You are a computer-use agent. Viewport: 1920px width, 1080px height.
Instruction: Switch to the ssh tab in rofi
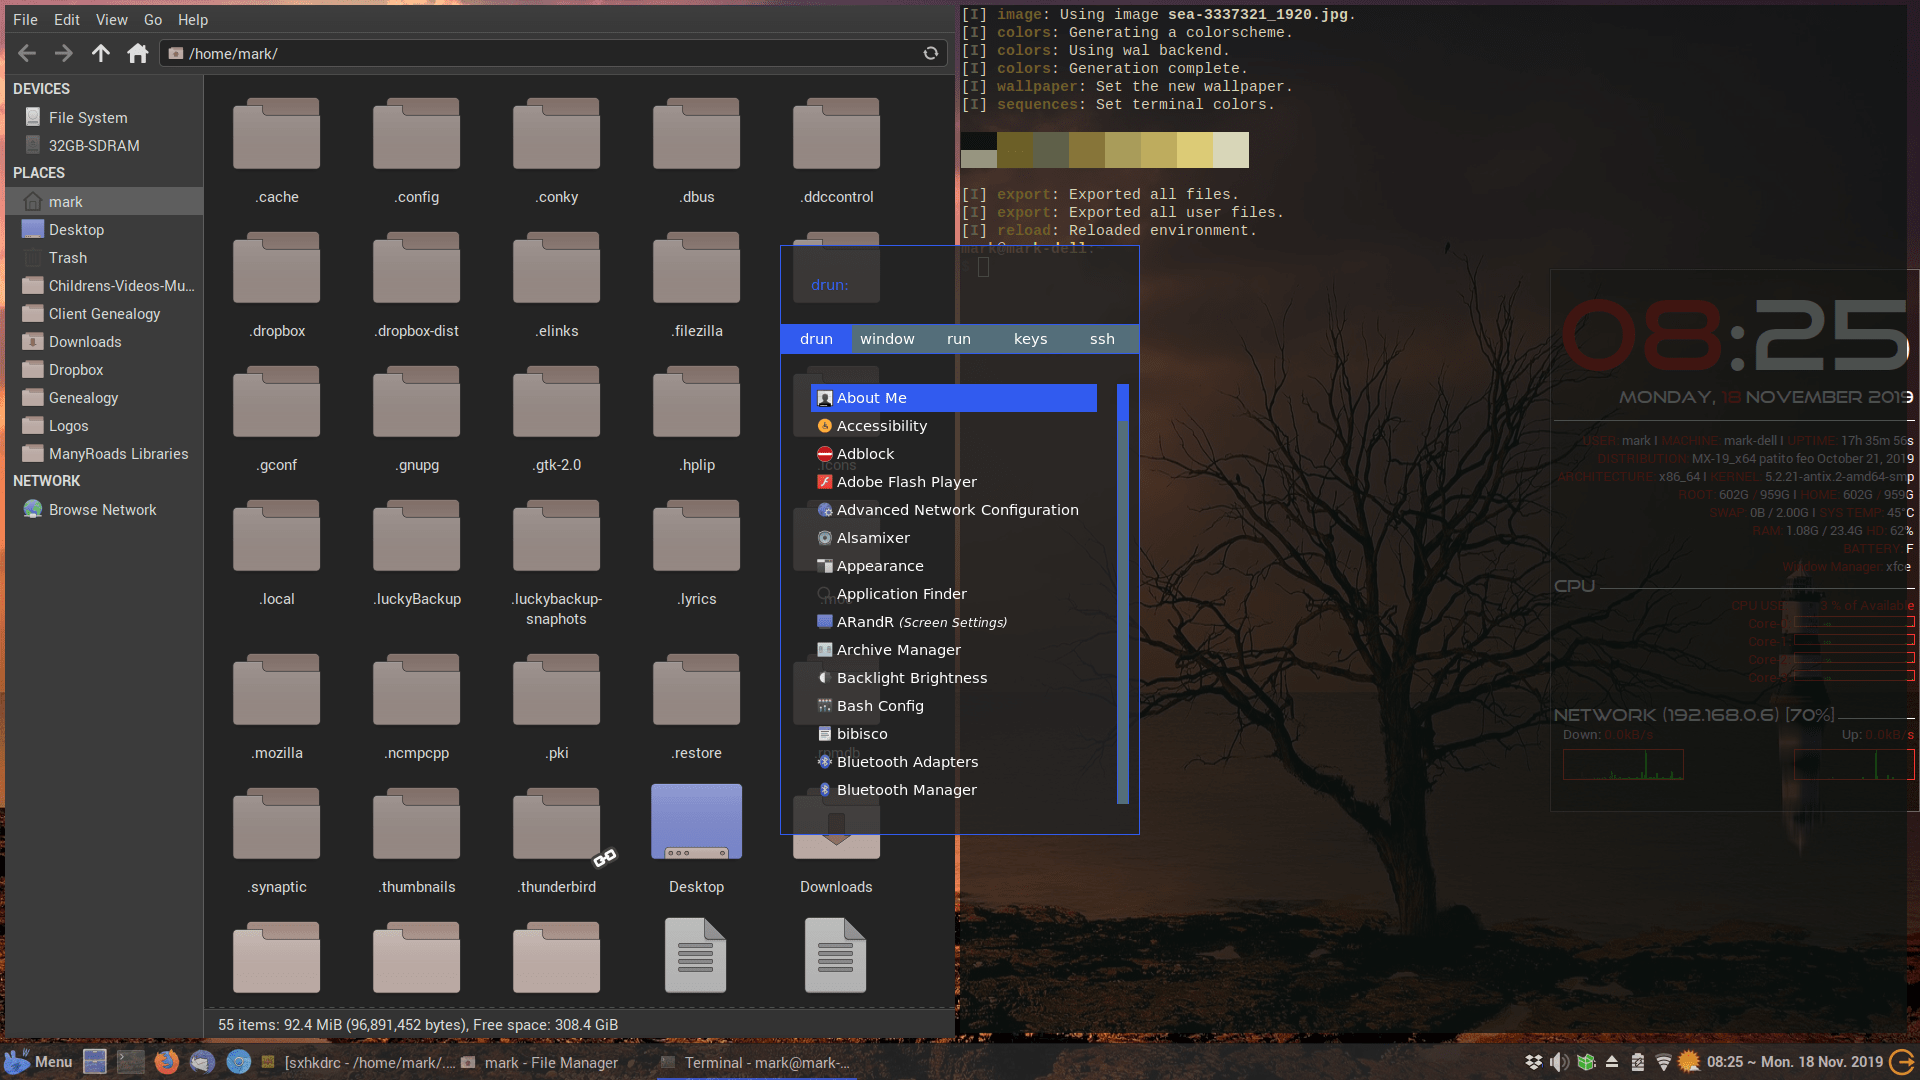1101,338
